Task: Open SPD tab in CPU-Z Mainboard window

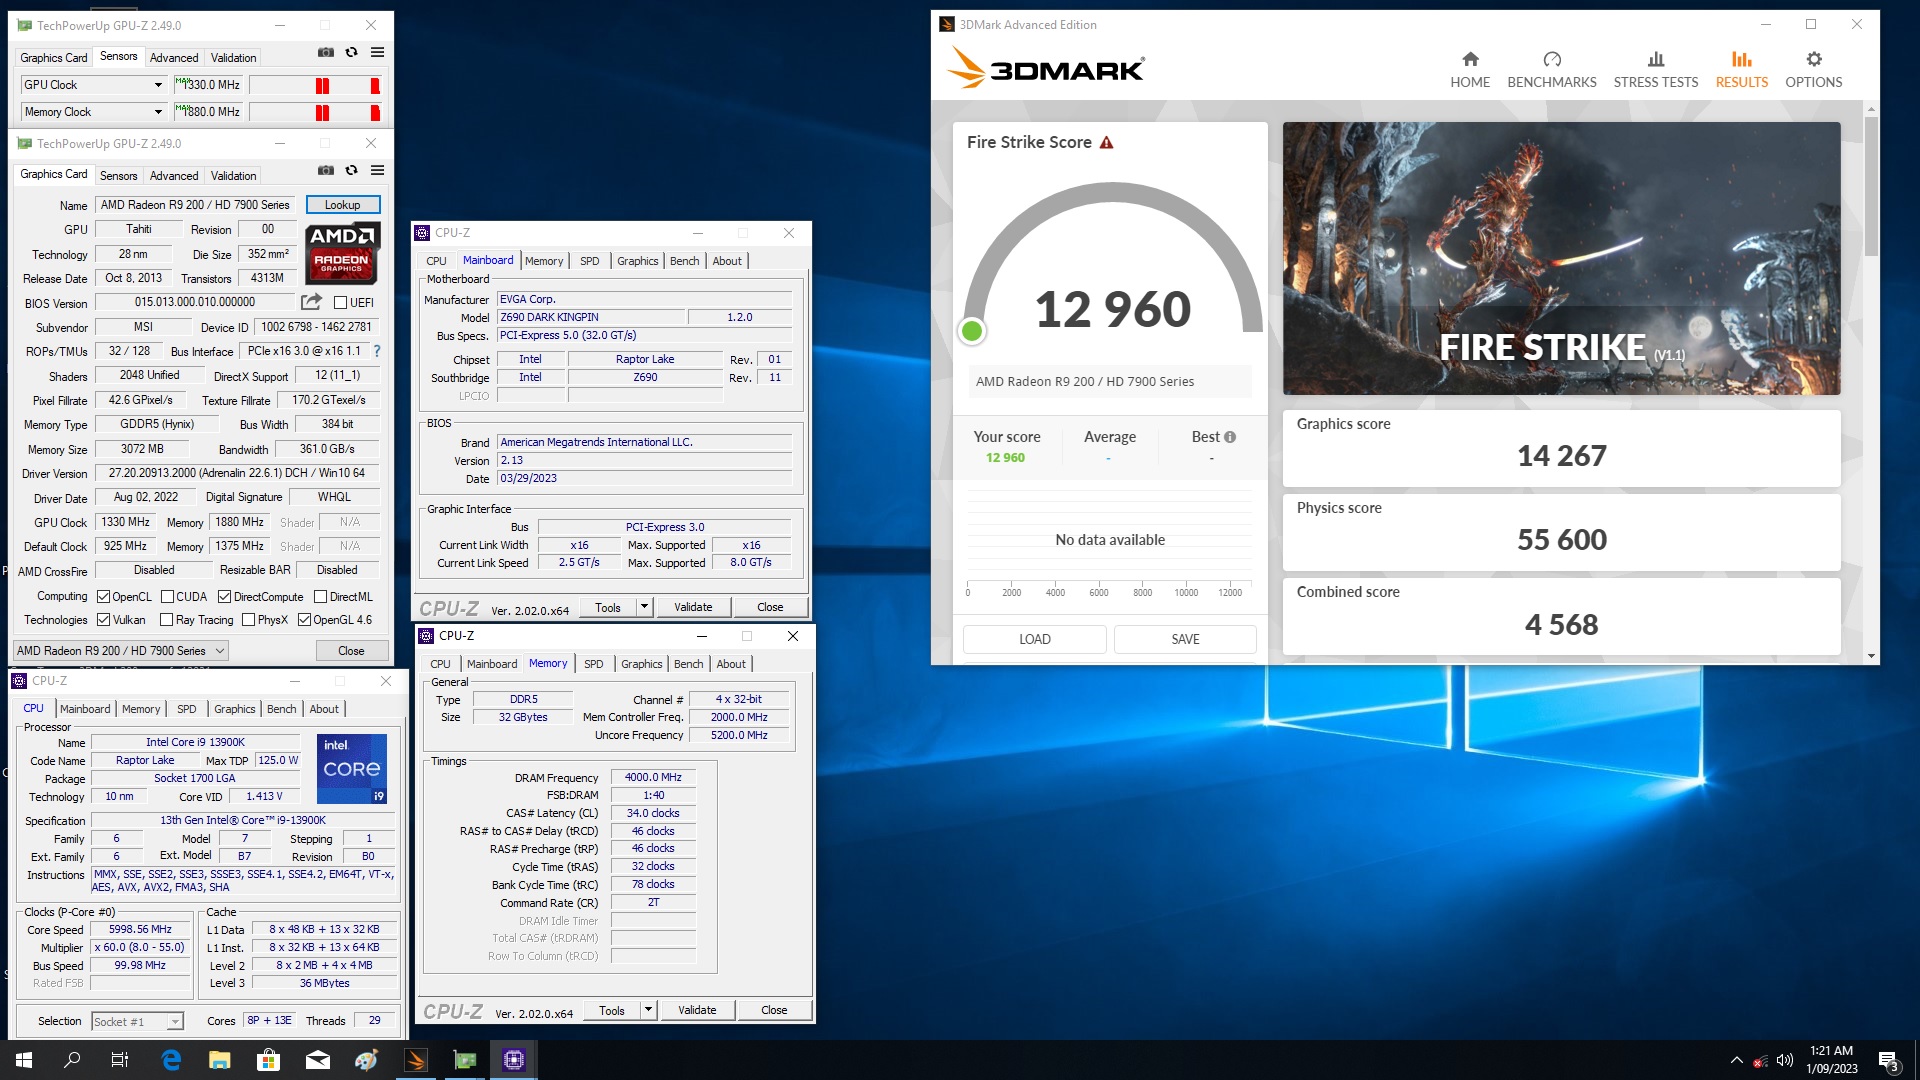Action: click(x=590, y=261)
